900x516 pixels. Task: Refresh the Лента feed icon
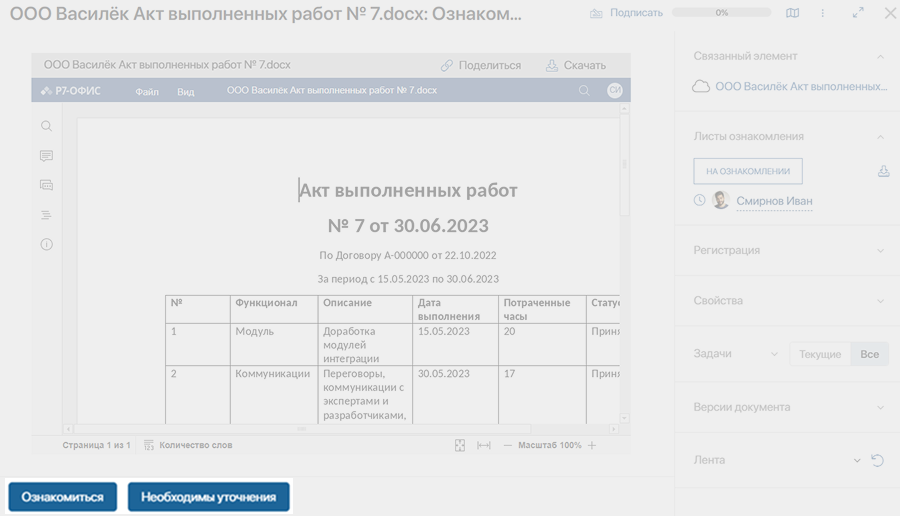877,460
